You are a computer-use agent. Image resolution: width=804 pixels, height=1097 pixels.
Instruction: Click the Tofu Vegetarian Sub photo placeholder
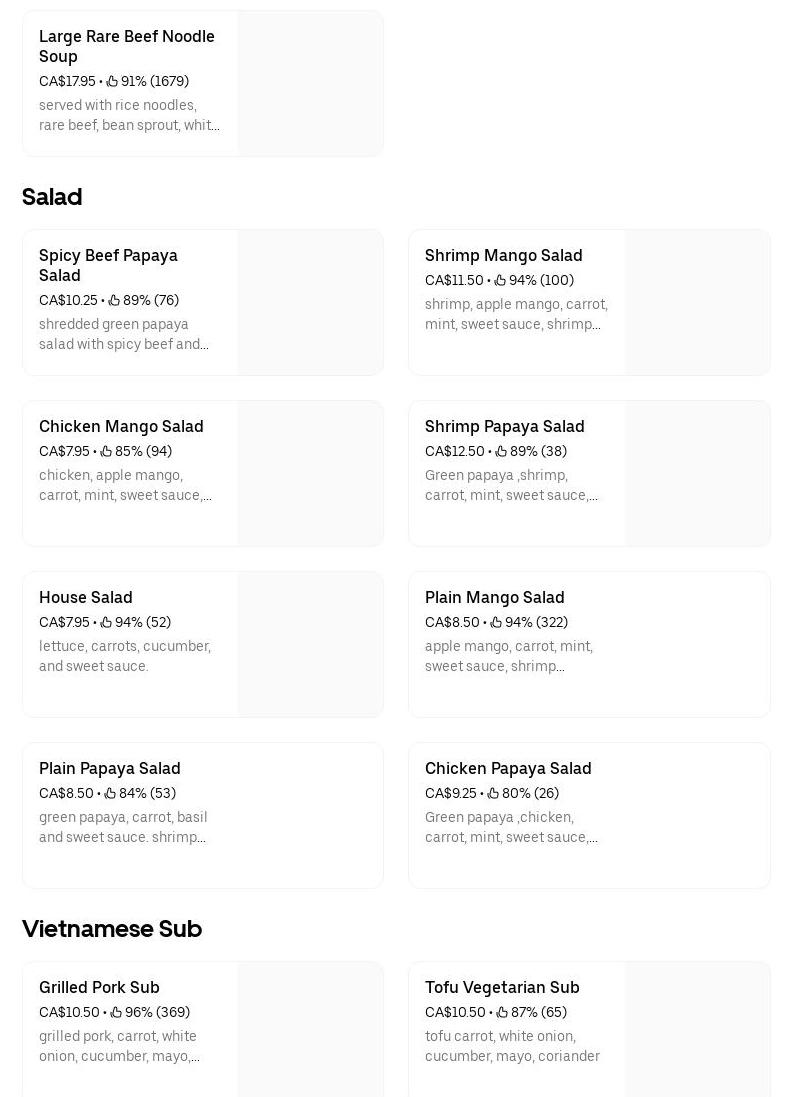pyautogui.click(x=697, y=1030)
